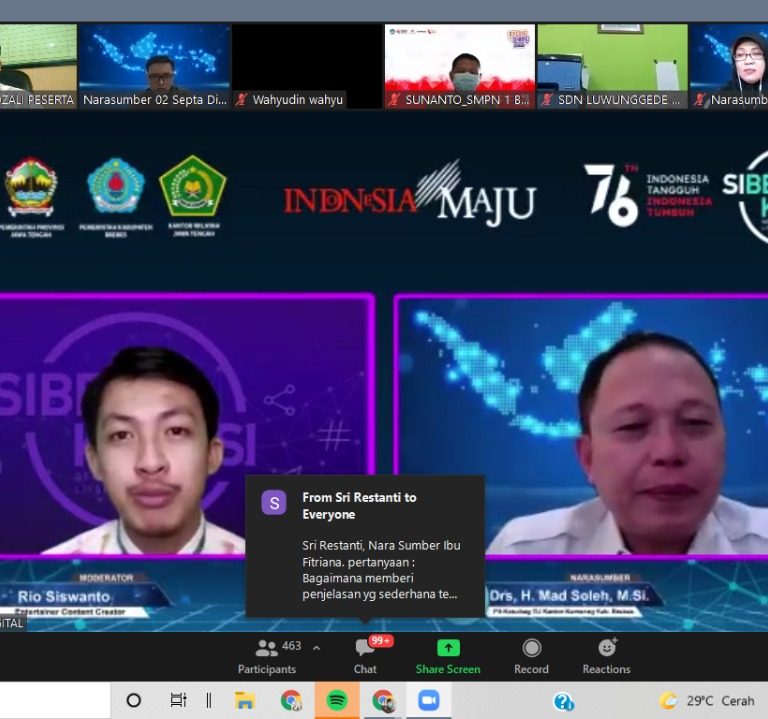The image size is (768, 719).
Task: Click the 463 participants count
Action: pos(291,646)
